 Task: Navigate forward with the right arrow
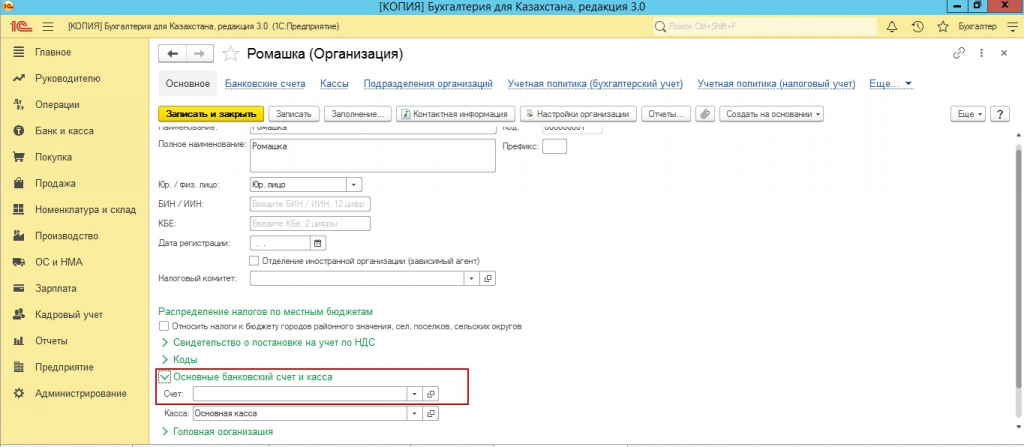(x=200, y=54)
